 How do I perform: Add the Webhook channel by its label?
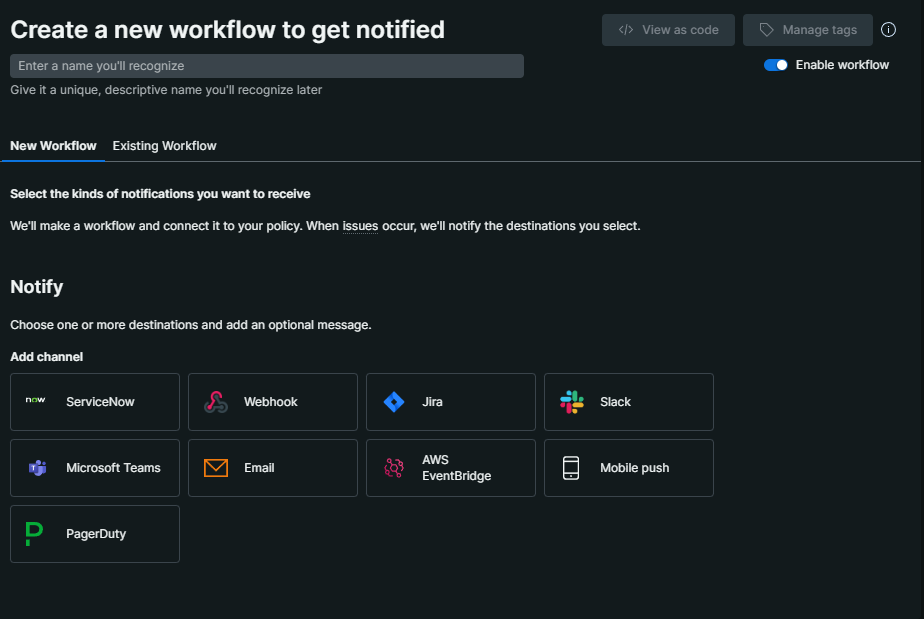tap(271, 402)
